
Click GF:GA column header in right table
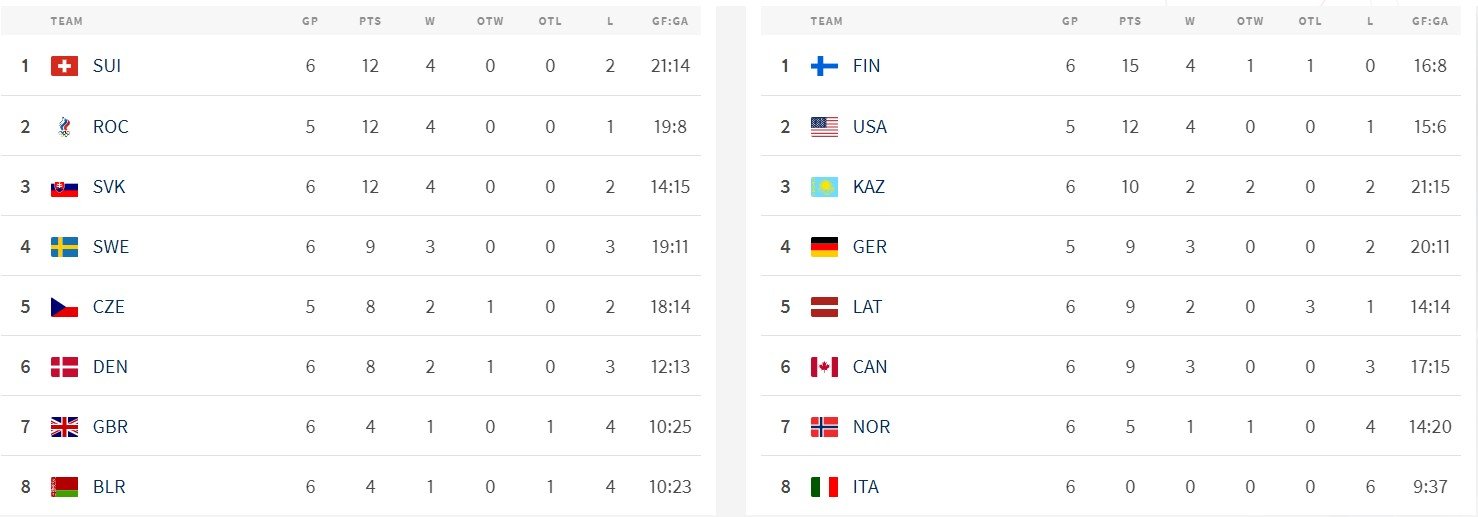point(1430,21)
